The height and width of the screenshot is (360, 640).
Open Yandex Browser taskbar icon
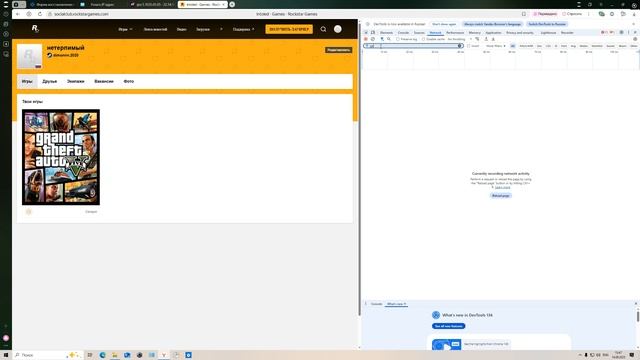coord(164,355)
